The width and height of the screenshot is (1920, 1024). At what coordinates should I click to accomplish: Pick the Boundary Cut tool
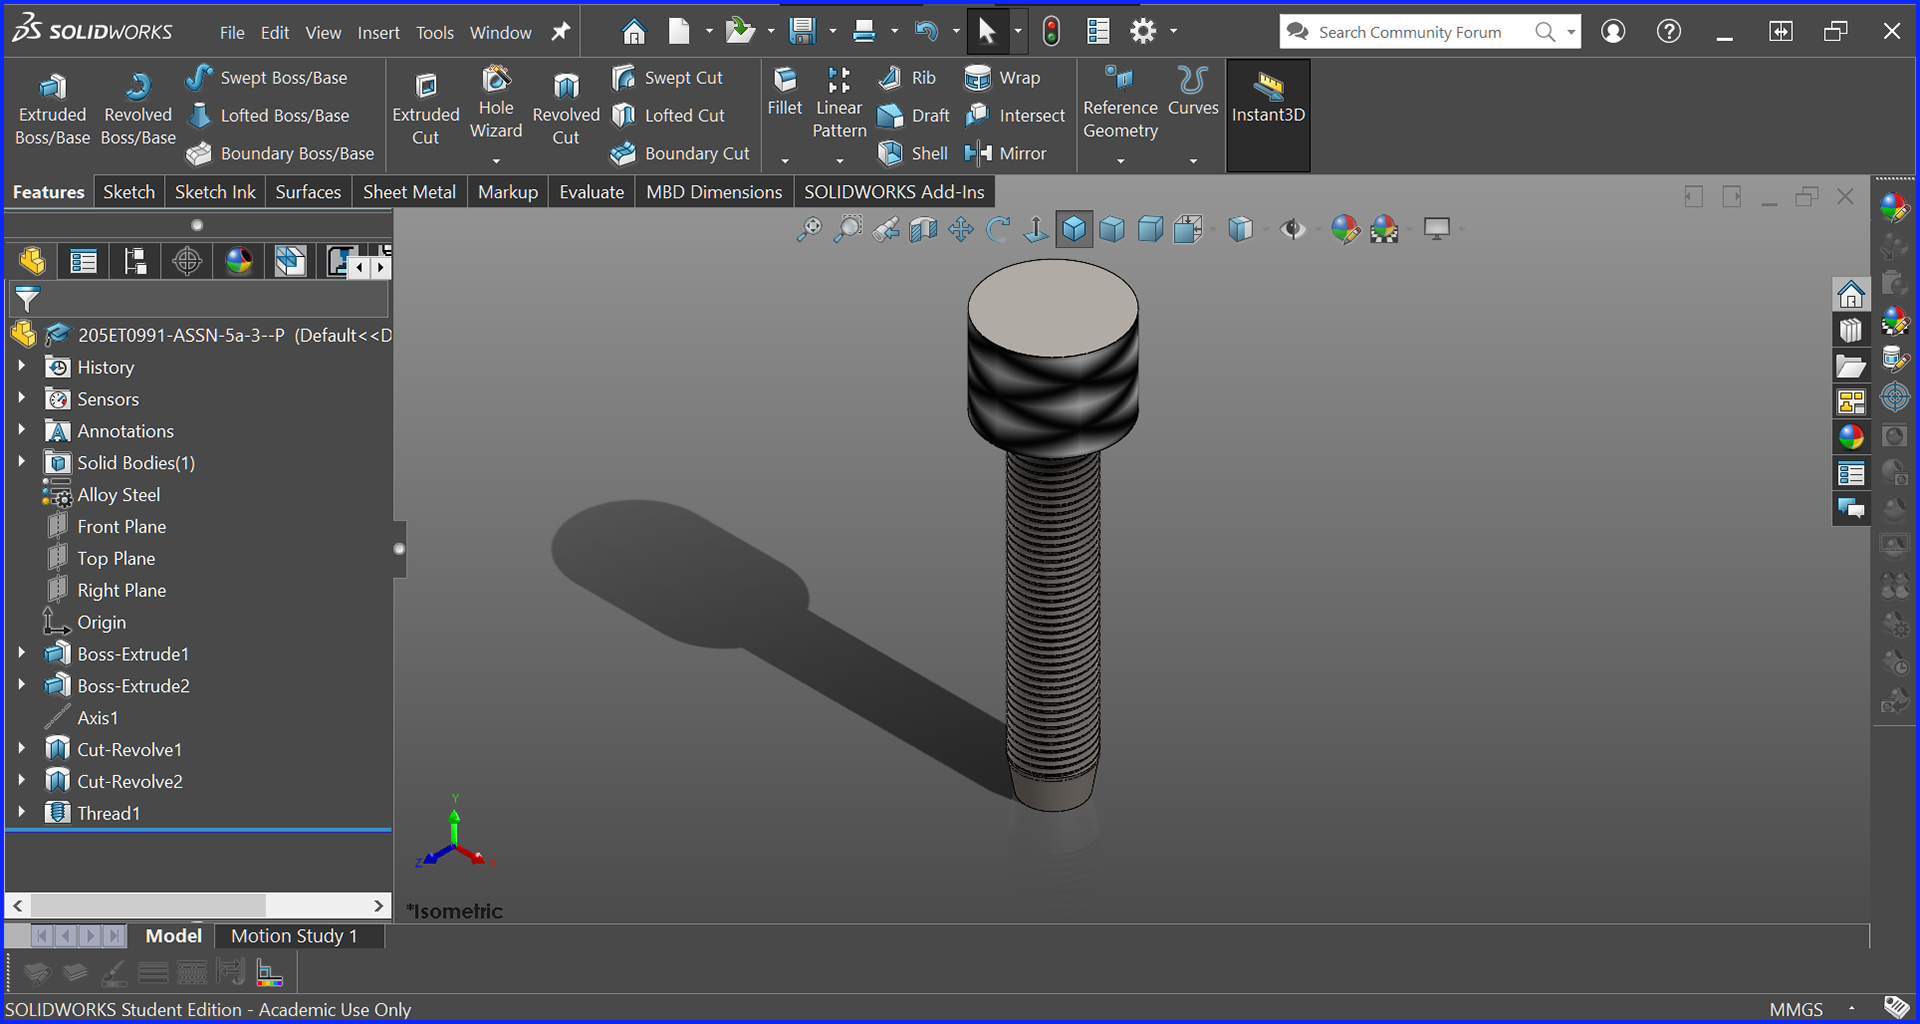[680, 153]
